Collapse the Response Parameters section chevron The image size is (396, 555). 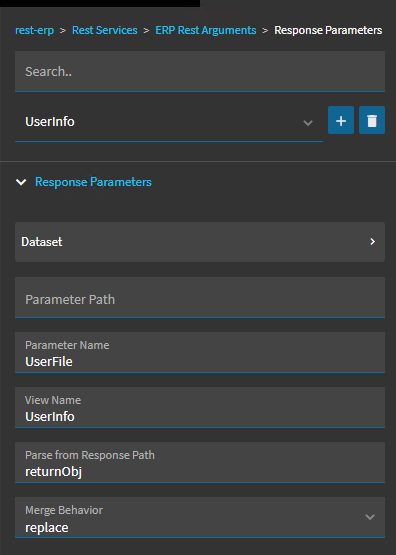(21, 182)
